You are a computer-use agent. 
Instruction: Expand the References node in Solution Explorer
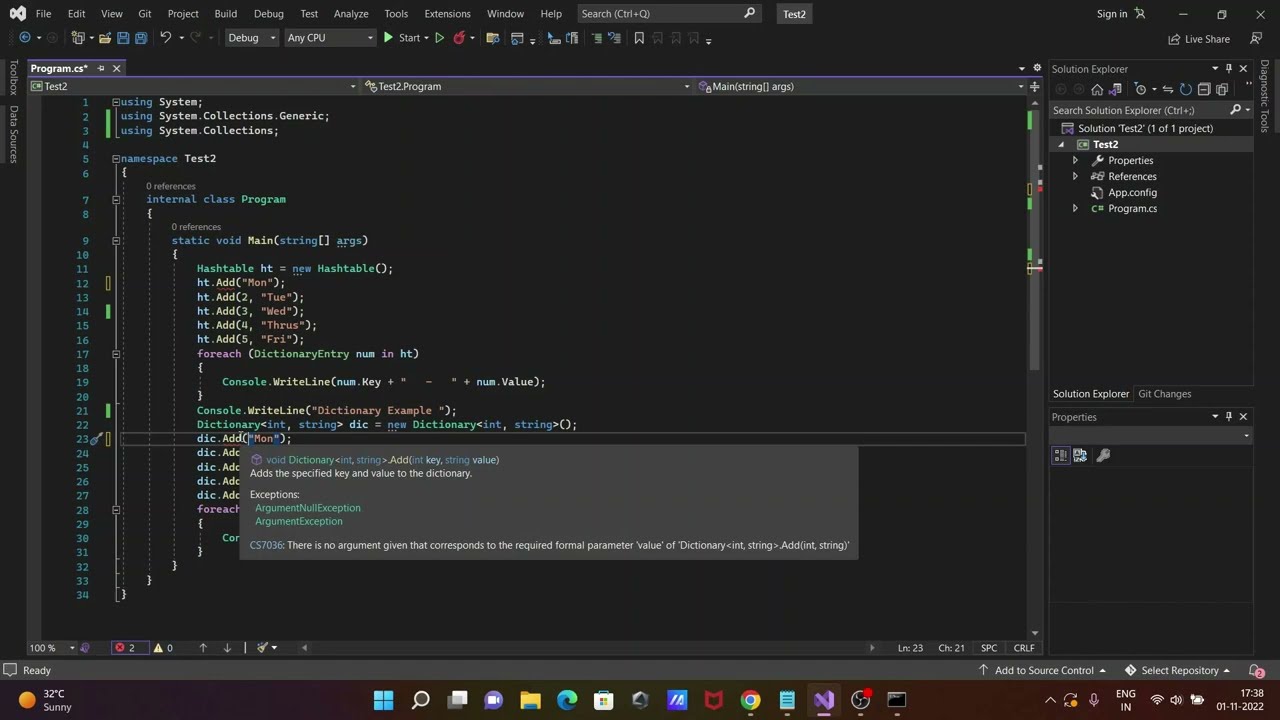click(x=1075, y=176)
